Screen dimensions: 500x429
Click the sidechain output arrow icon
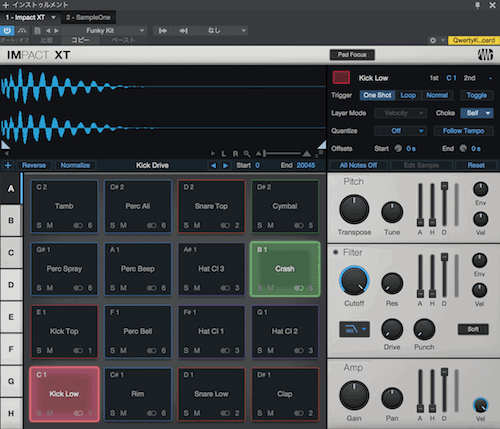(x=184, y=31)
